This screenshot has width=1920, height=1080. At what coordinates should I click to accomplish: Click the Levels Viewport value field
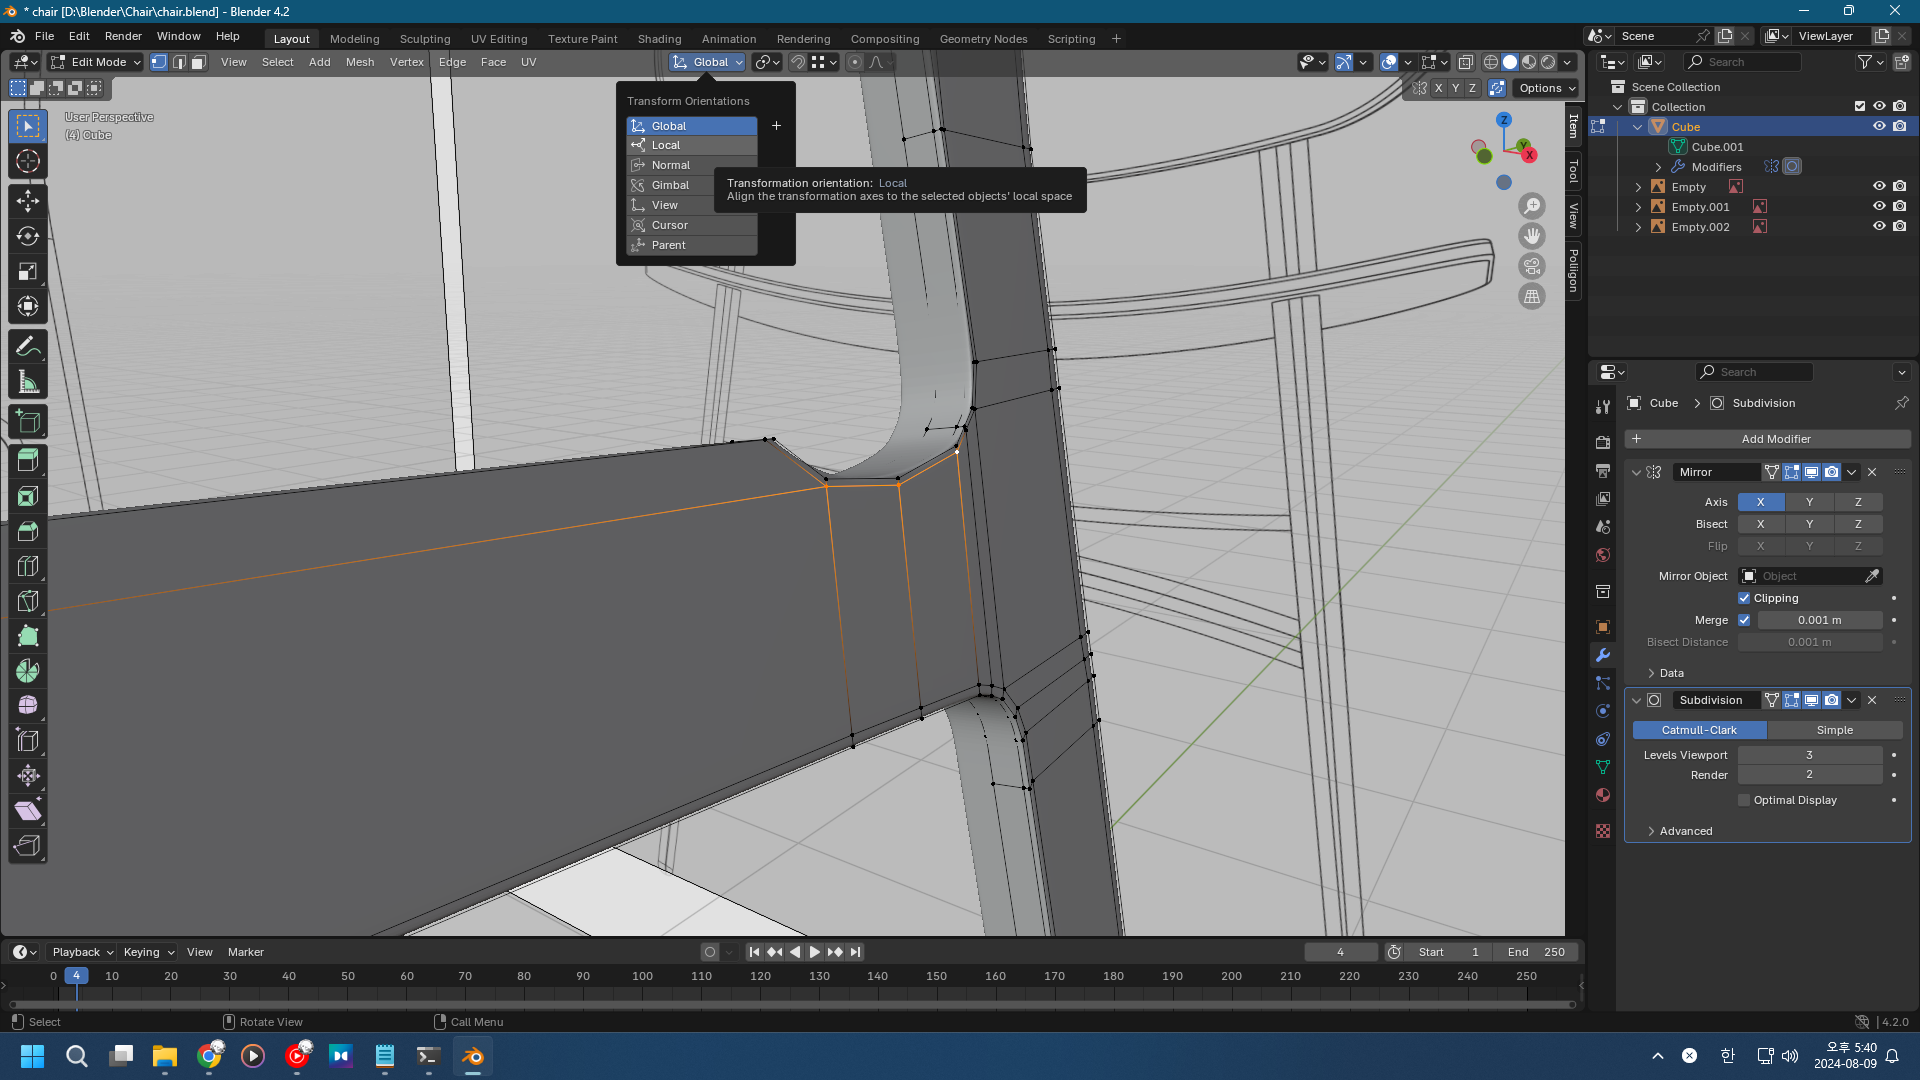pos(1810,755)
